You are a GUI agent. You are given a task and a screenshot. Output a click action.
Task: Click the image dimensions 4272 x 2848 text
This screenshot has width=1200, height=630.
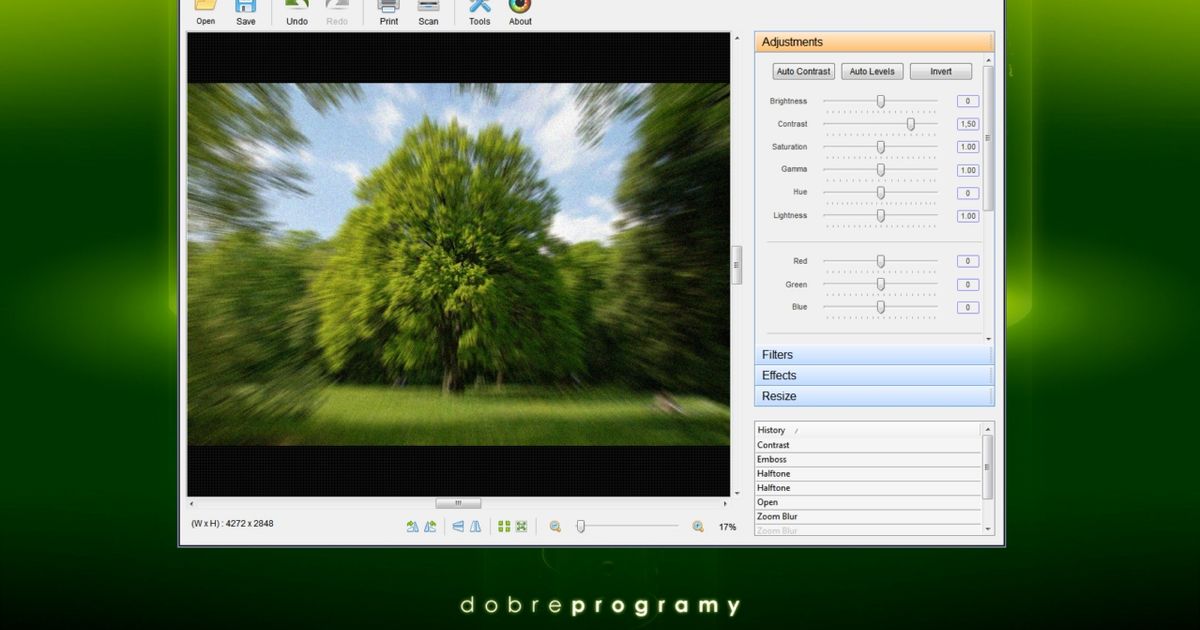pyautogui.click(x=232, y=523)
